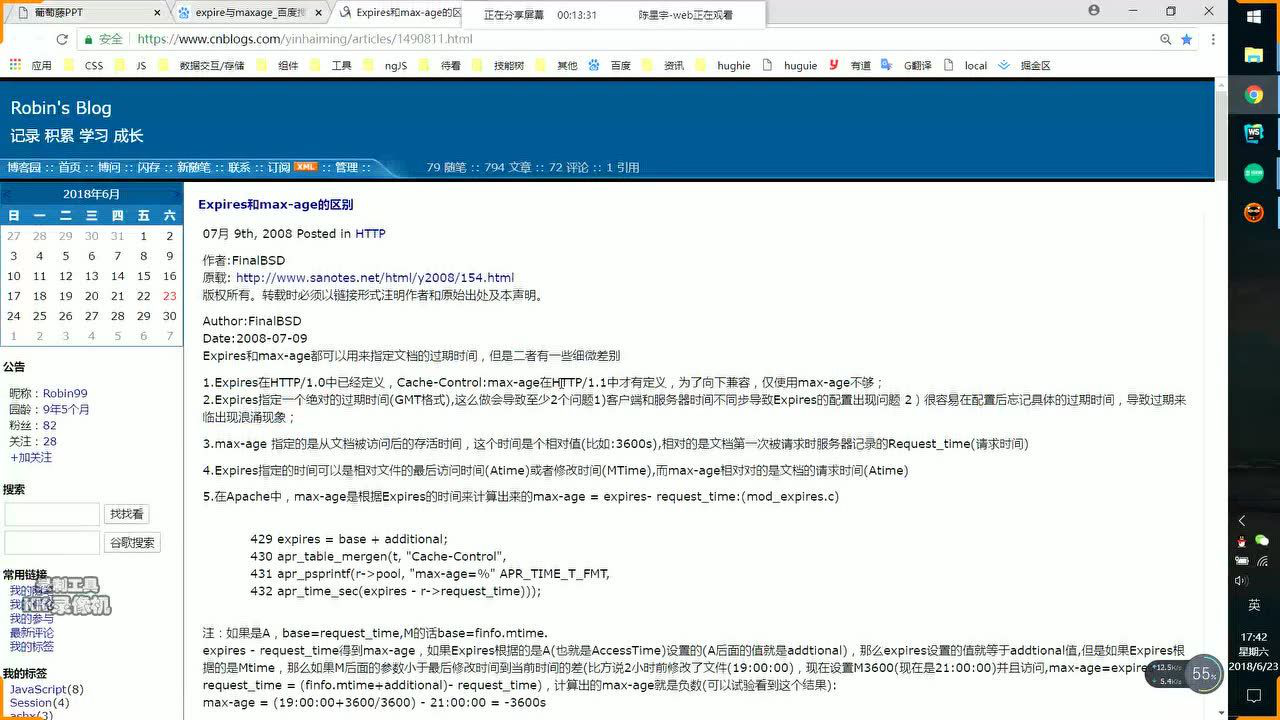Open the 百度 bookmark

click(610, 65)
